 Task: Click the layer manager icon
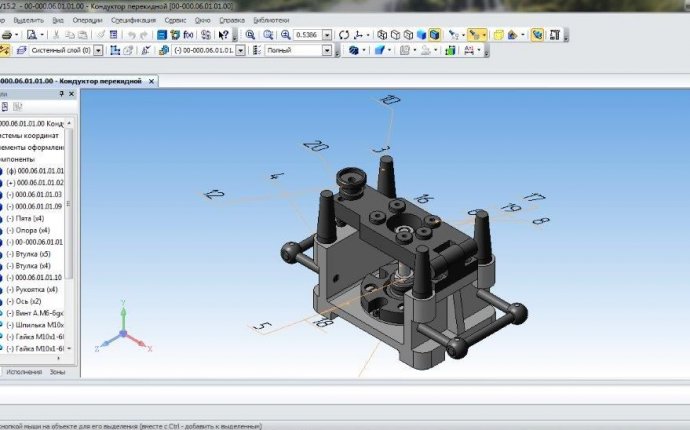22,50
